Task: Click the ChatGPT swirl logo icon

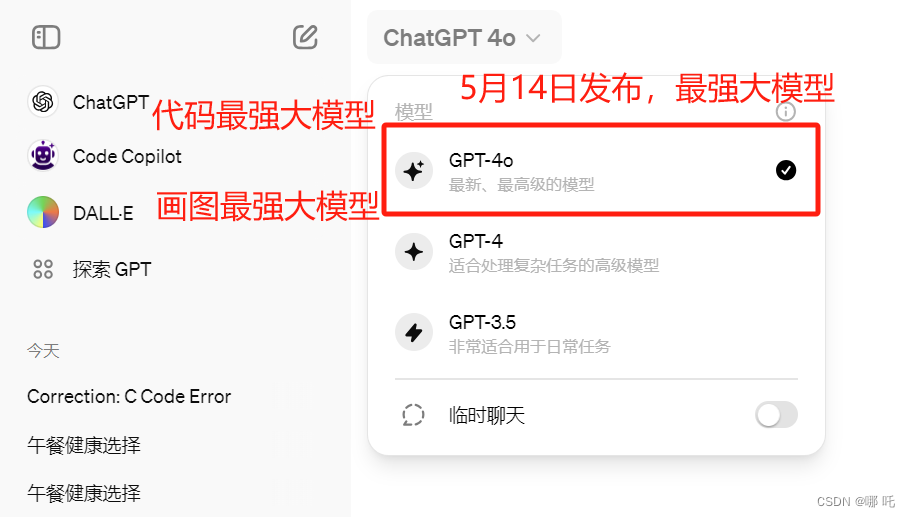Action: (43, 102)
